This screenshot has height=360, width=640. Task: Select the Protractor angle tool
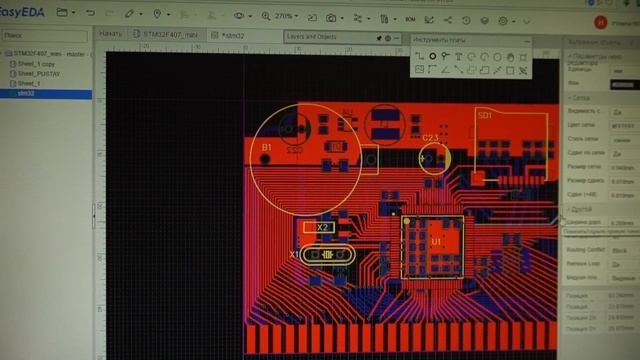(x=445, y=70)
